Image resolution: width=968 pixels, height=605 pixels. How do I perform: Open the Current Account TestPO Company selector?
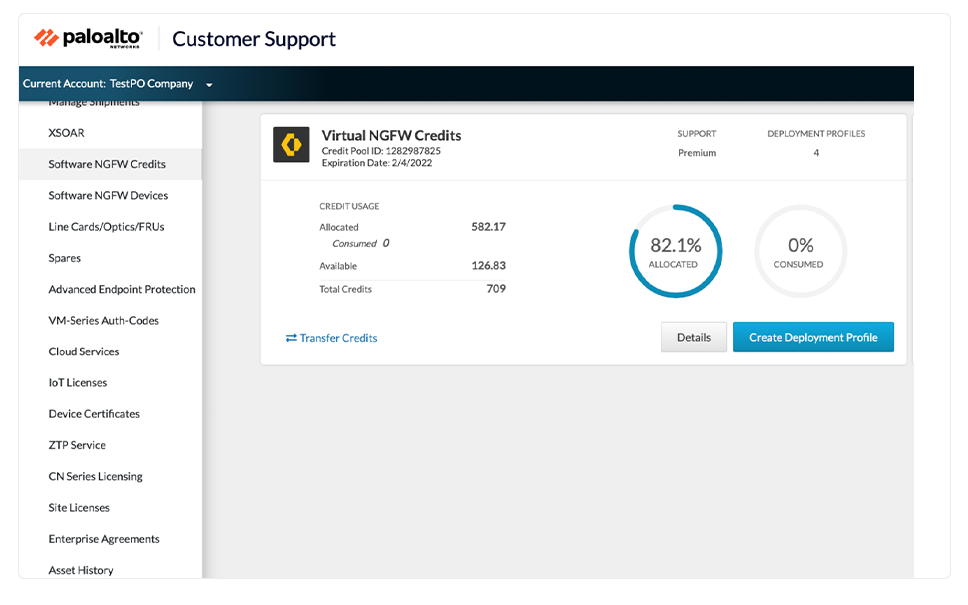tap(108, 84)
